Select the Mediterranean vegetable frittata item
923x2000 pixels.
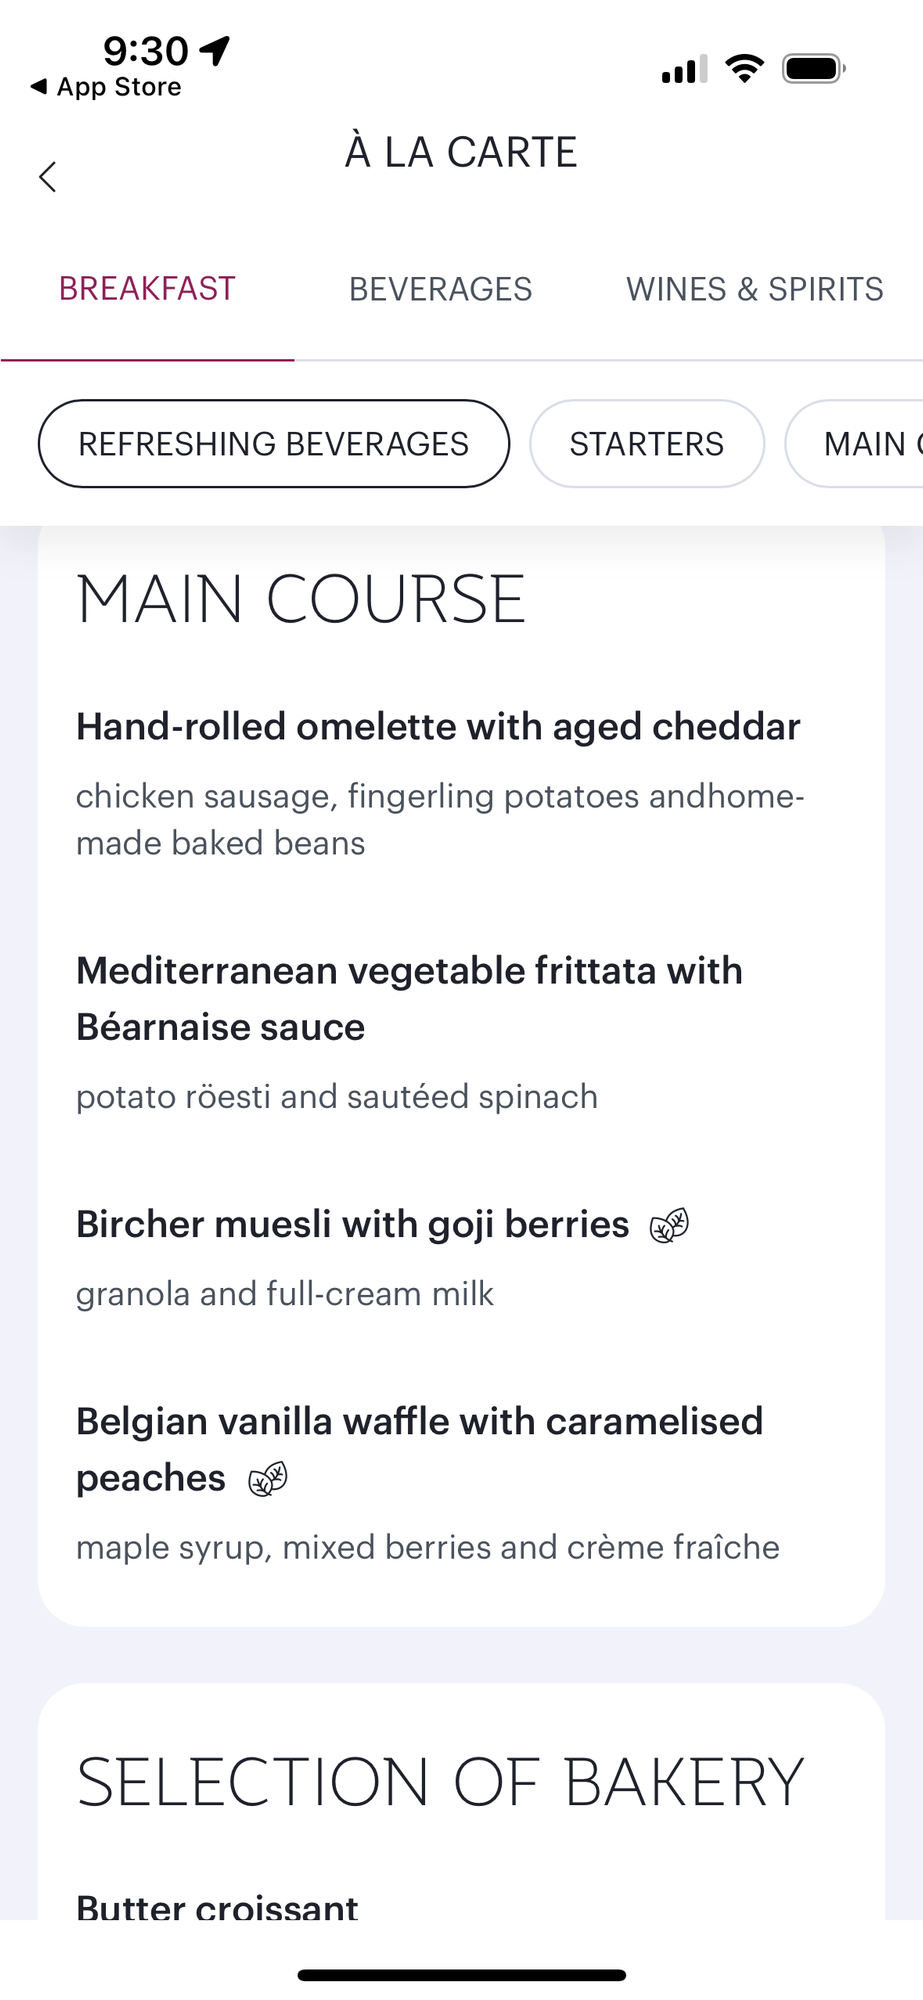(409, 999)
